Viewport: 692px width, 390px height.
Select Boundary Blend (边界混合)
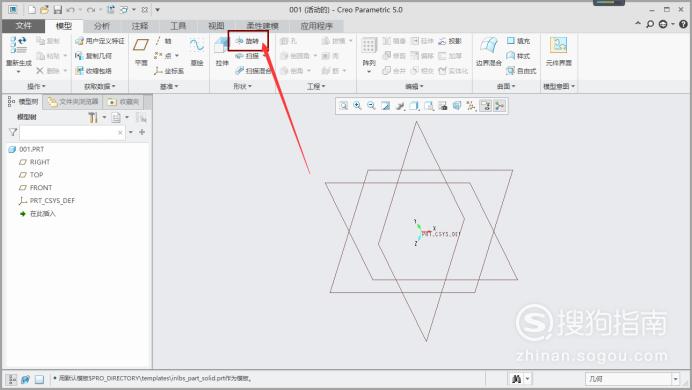click(x=489, y=52)
